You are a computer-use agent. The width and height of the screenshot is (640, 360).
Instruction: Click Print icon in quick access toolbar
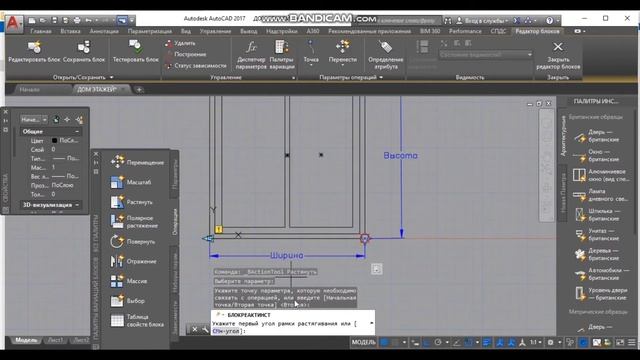tap(77, 20)
